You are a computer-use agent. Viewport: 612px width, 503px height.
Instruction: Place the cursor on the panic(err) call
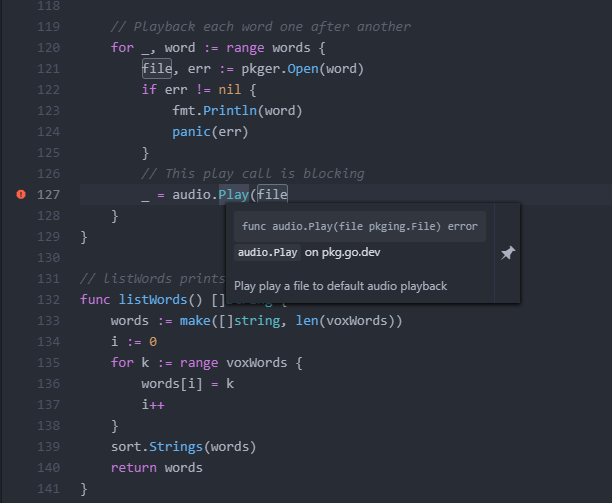(210, 131)
